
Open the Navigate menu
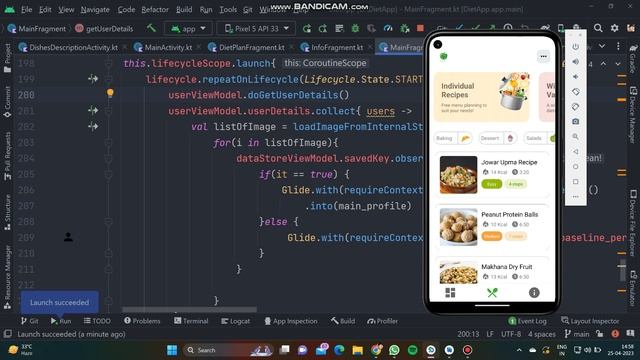(95, 9)
